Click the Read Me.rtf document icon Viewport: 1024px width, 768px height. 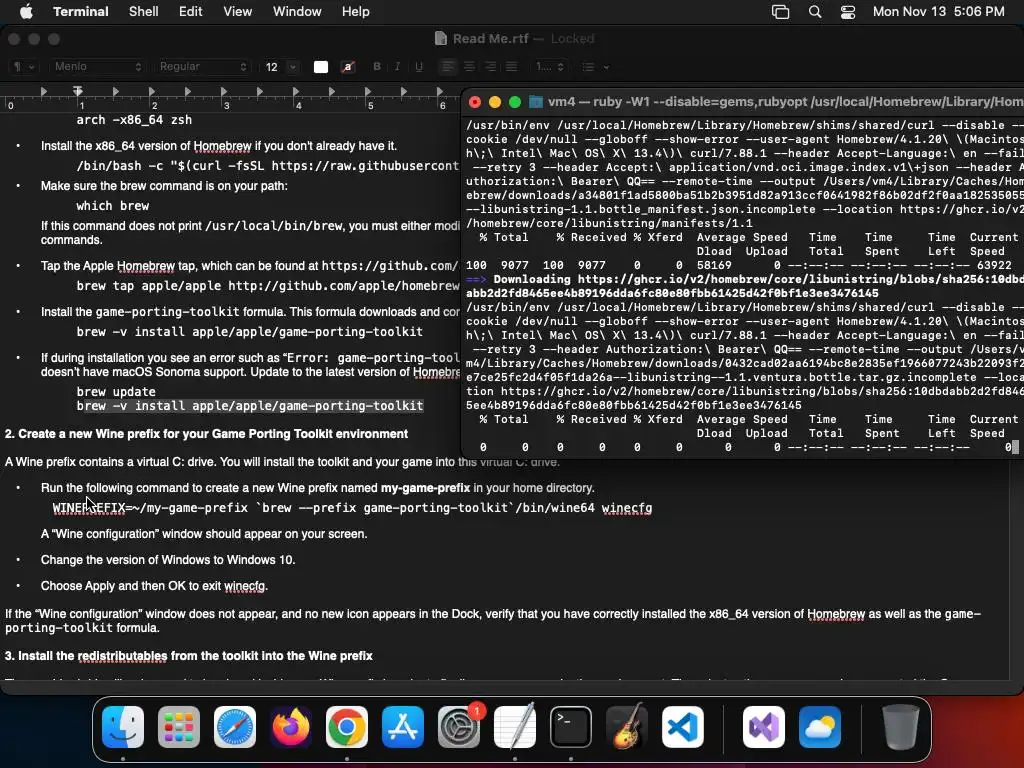point(441,39)
